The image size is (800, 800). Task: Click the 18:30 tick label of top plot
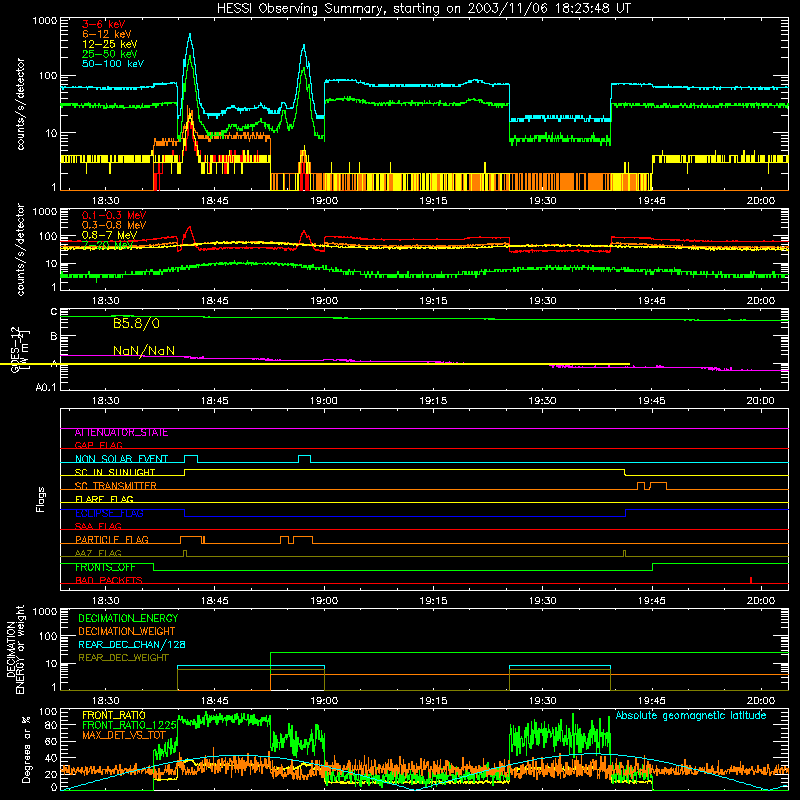[105, 201]
